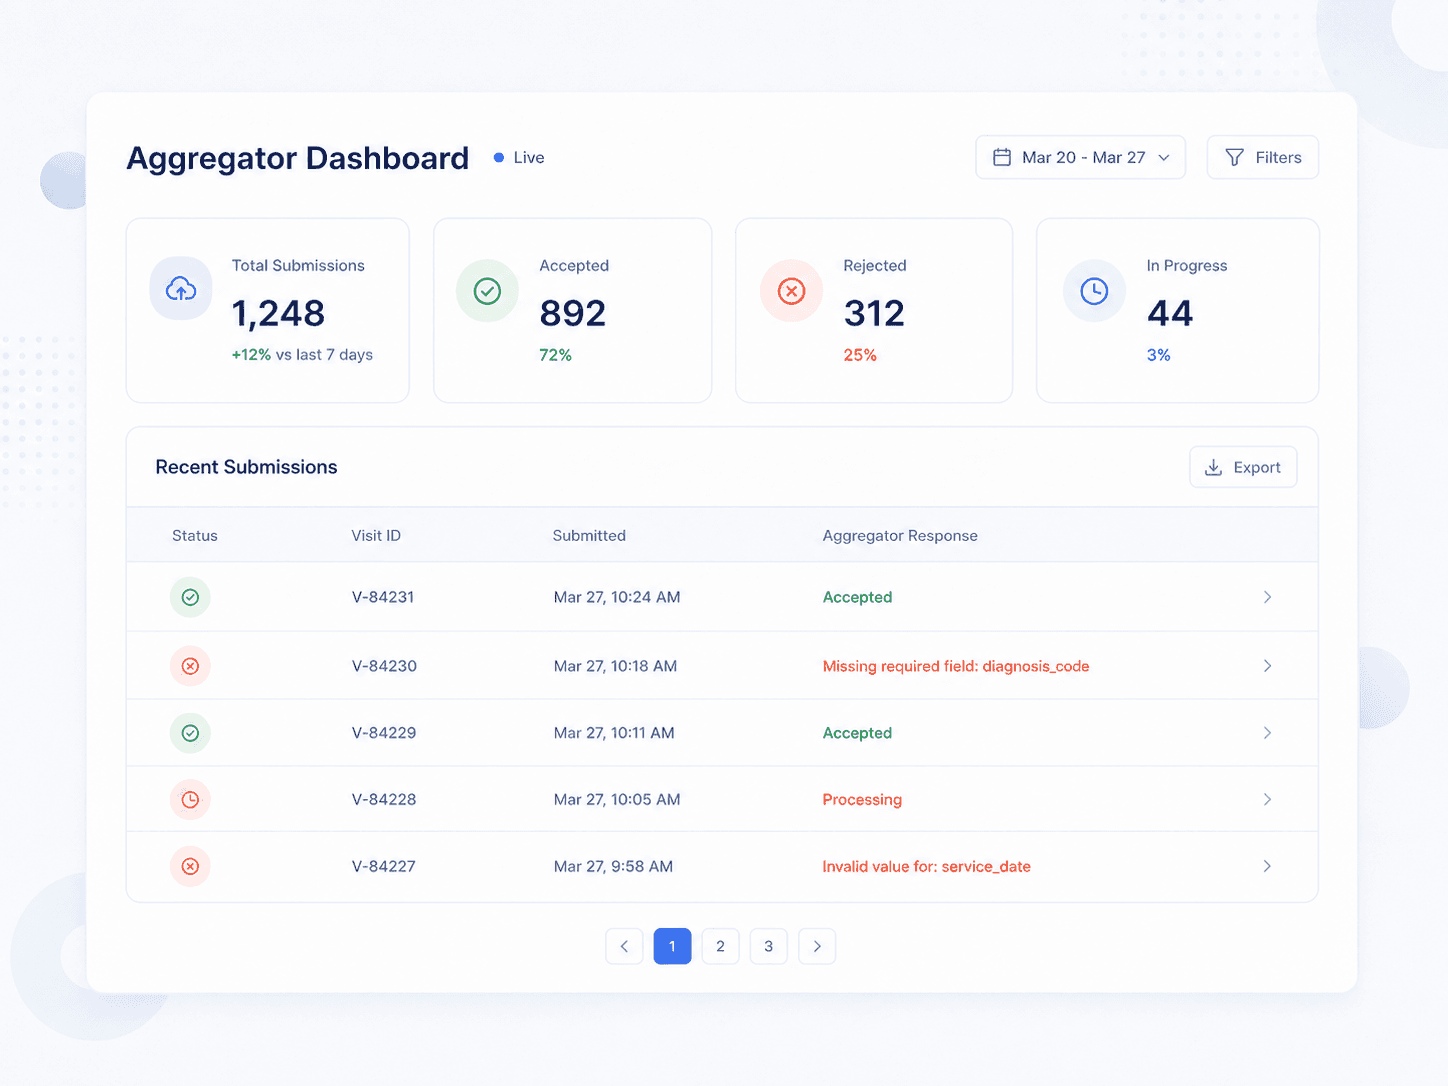
Task: Click the 25% rejected percentage
Action: 860,355
